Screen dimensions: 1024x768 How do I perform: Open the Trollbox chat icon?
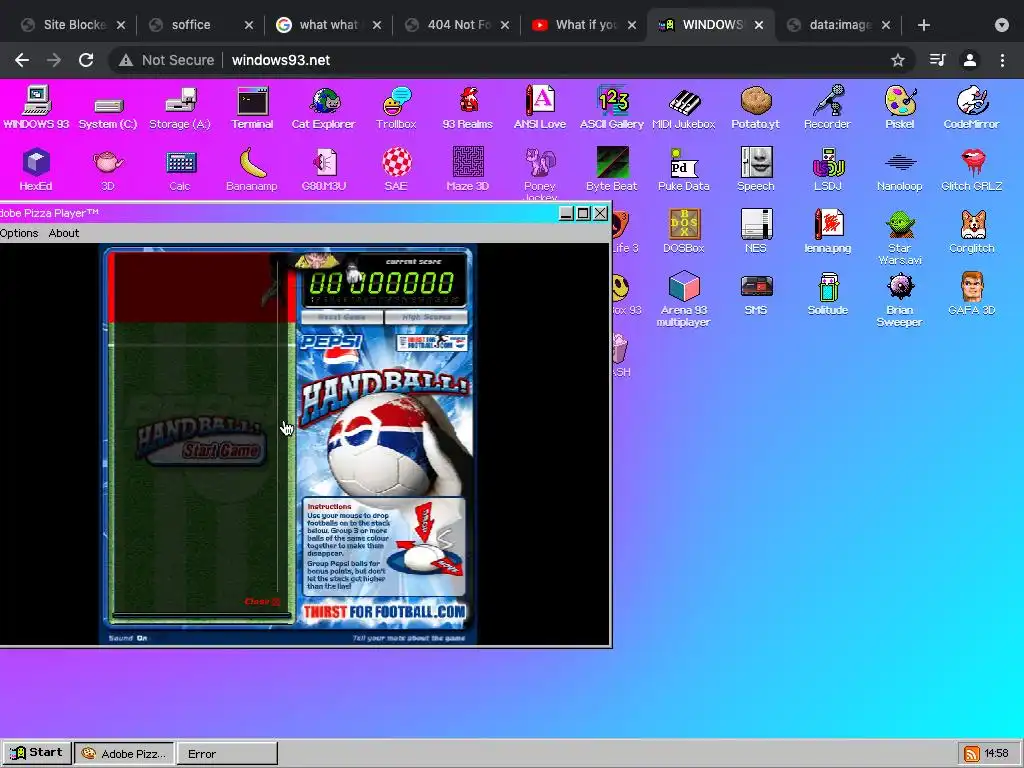[396, 108]
